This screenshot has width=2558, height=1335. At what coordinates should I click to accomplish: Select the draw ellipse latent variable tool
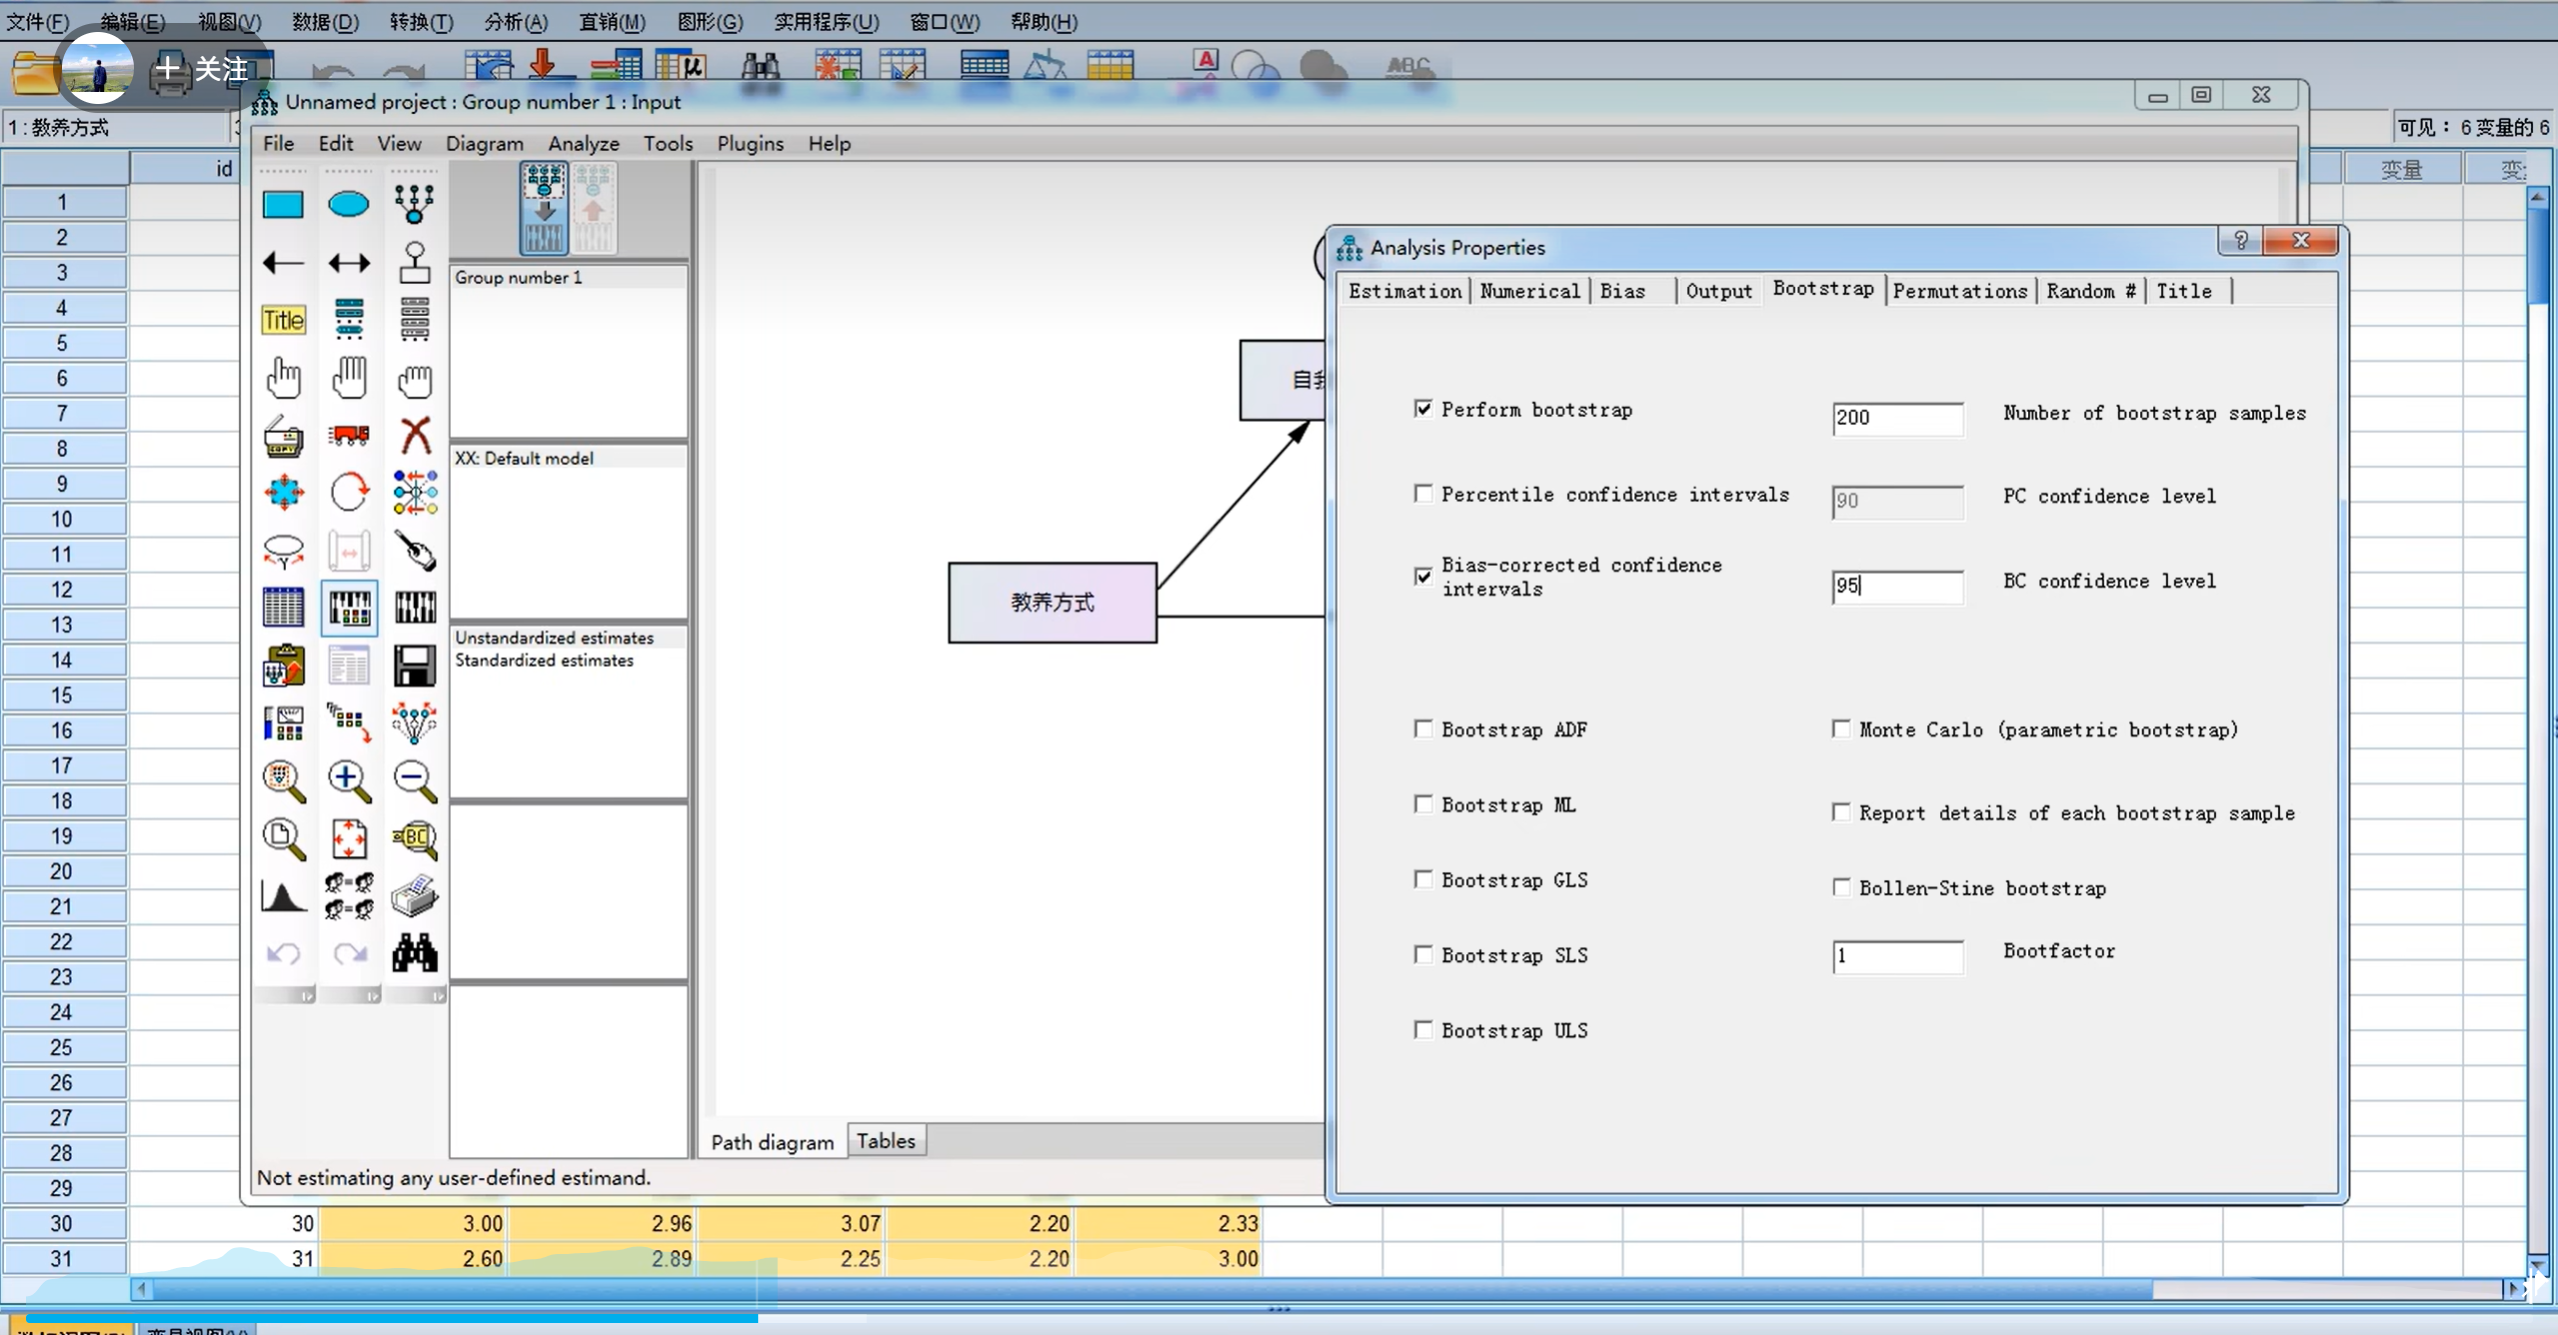coord(348,205)
